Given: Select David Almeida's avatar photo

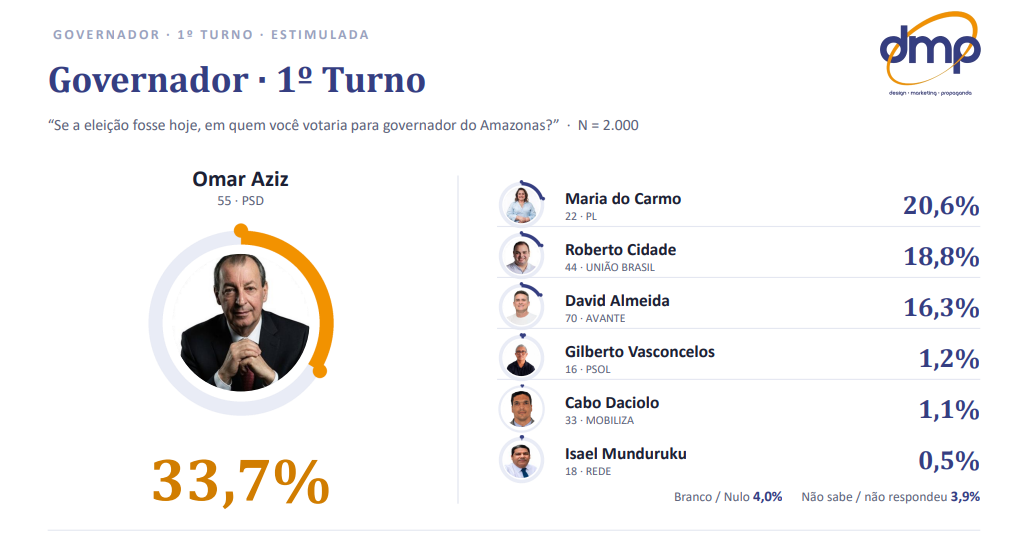Looking at the screenshot, I should (522, 307).
